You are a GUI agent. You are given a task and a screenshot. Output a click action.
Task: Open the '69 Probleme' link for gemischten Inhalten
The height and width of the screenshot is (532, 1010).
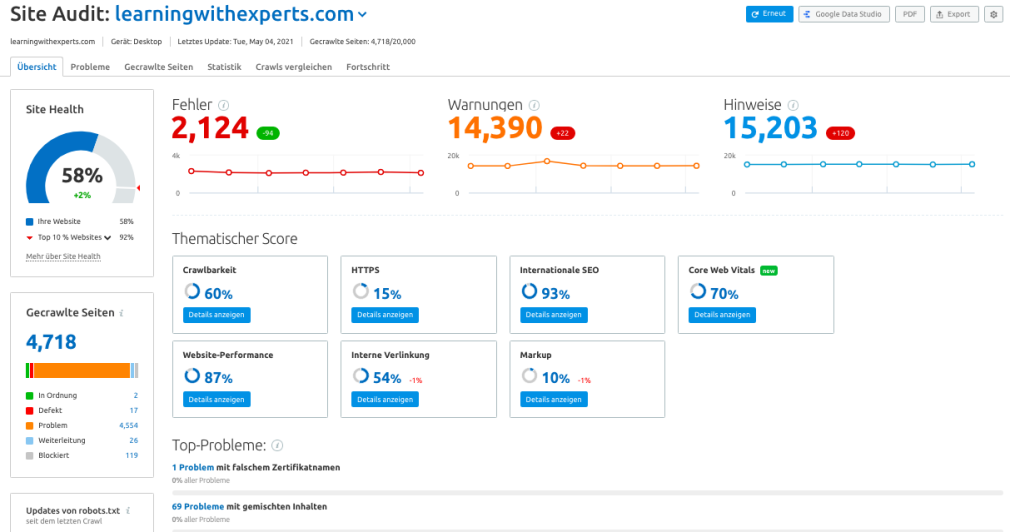[x=198, y=507]
